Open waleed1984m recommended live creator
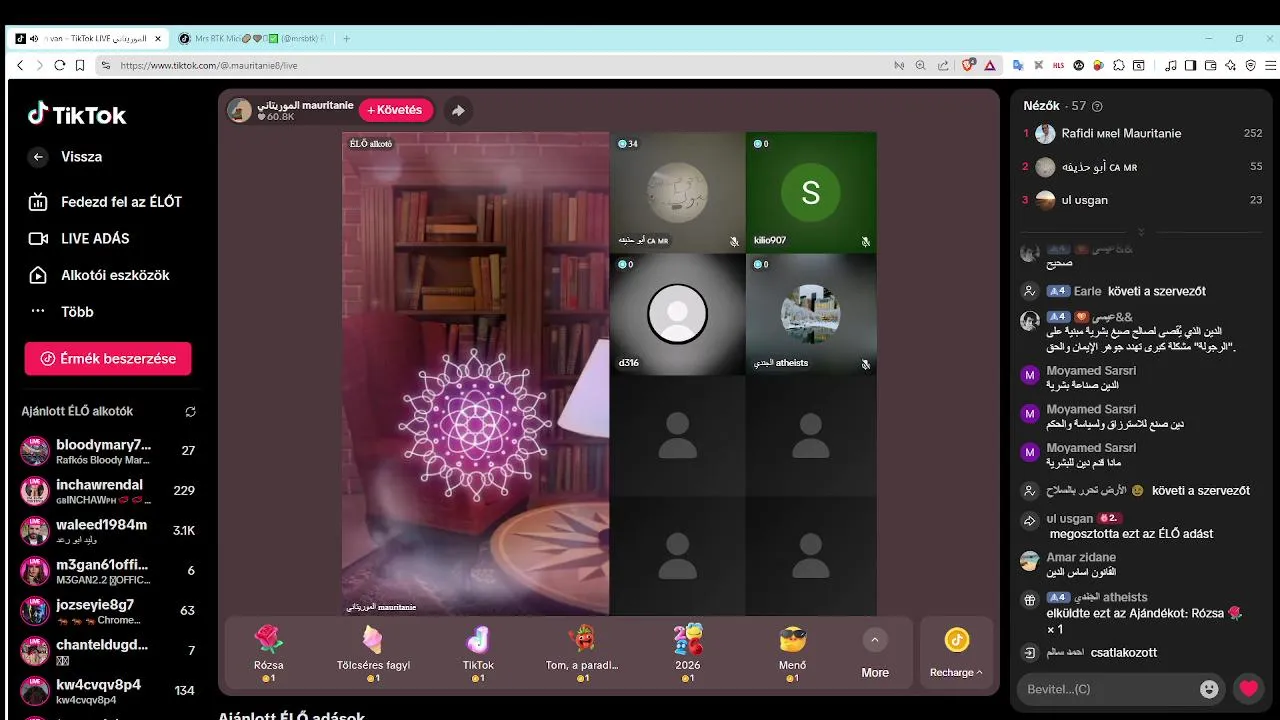This screenshot has width=1280, height=720. coord(108,531)
